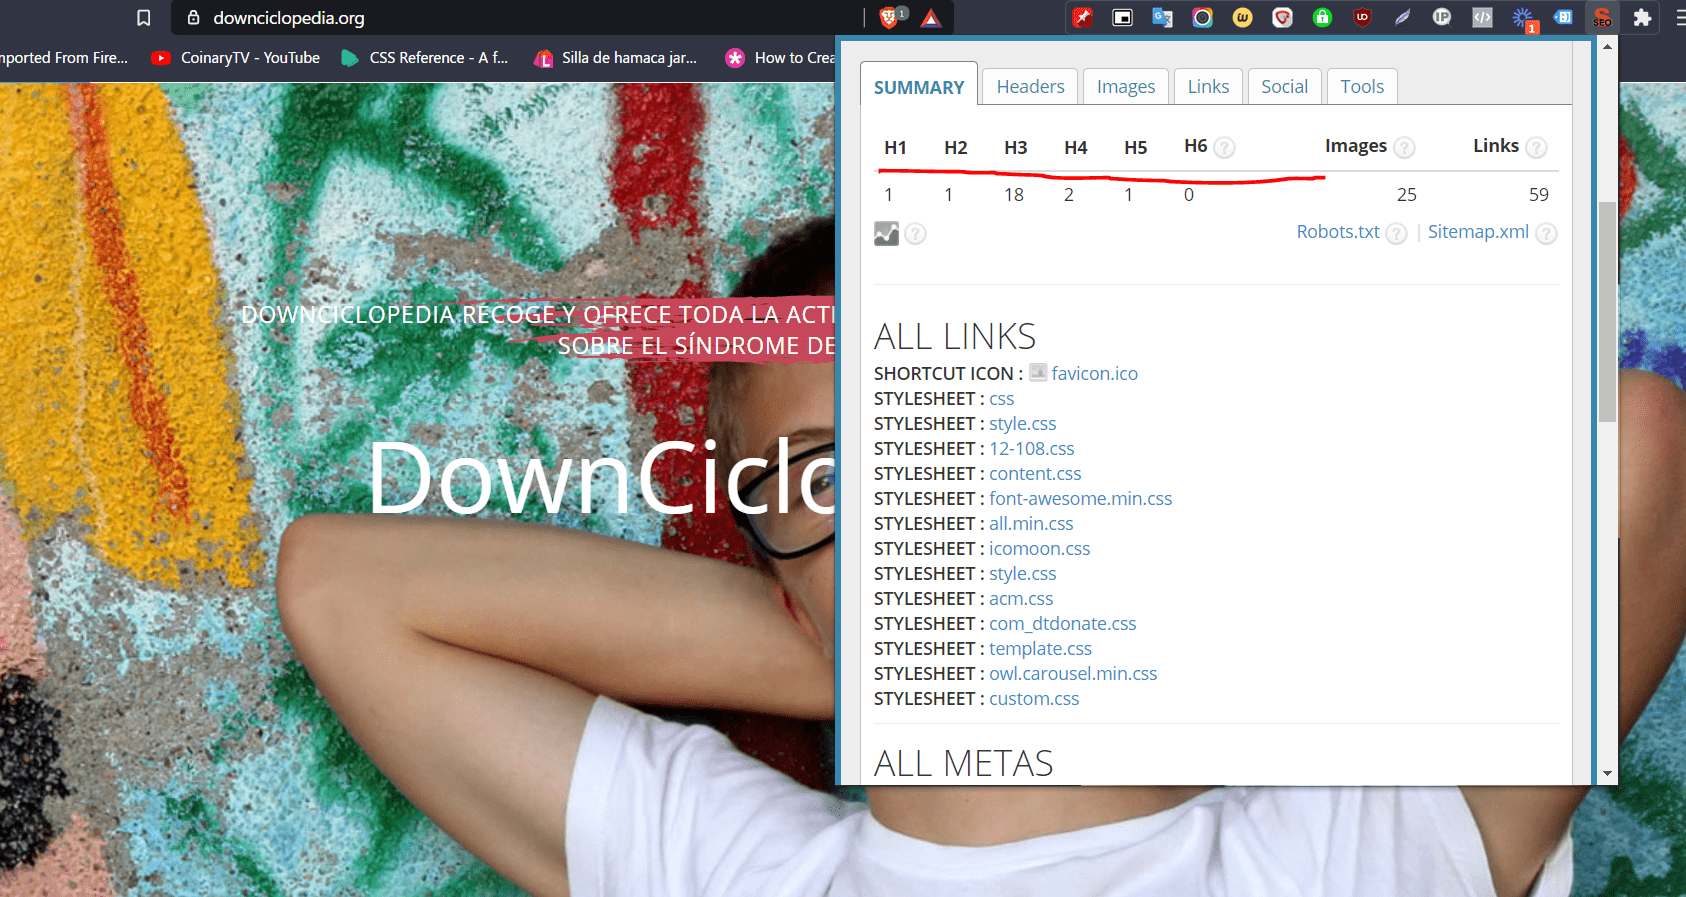Open the owl.carousel.min.css stylesheet link

pos(1073,674)
